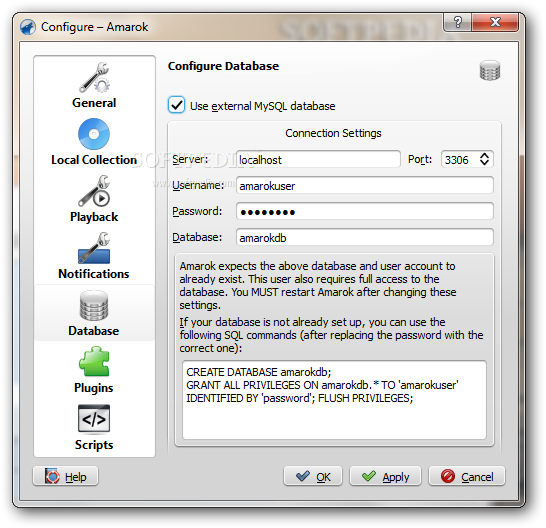The image size is (546, 528).
Task: Switch to the General section label
Action: coord(94,103)
